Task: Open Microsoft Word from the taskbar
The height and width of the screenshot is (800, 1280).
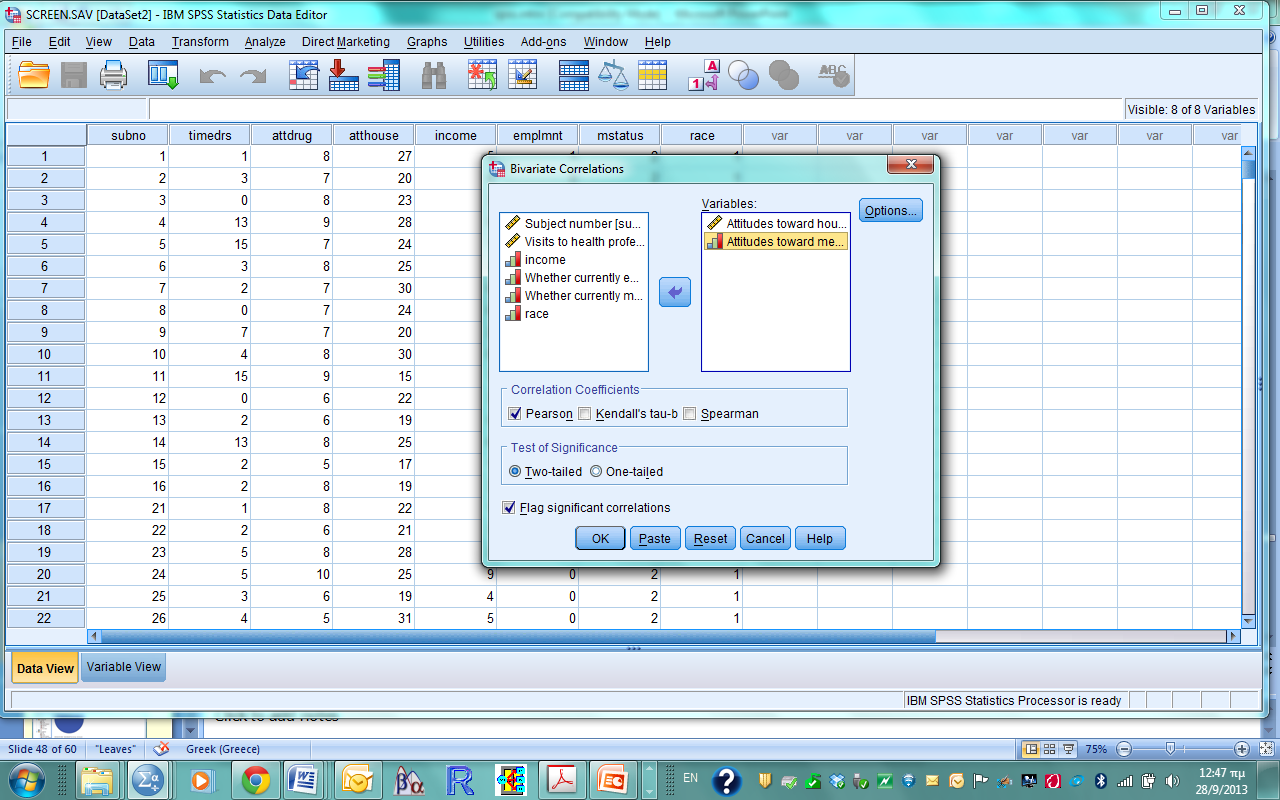Action: coord(303,780)
